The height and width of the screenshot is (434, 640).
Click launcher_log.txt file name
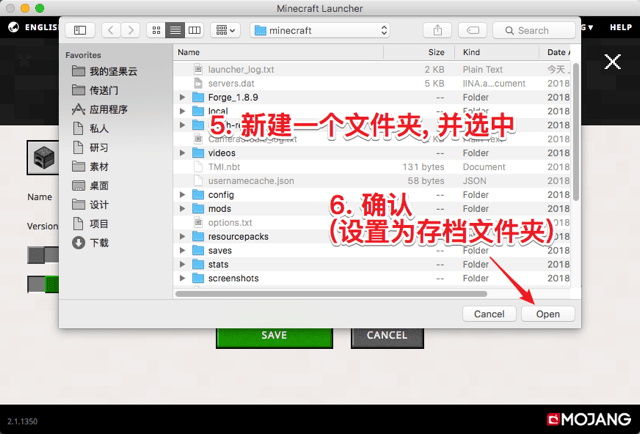pyautogui.click(x=241, y=70)
